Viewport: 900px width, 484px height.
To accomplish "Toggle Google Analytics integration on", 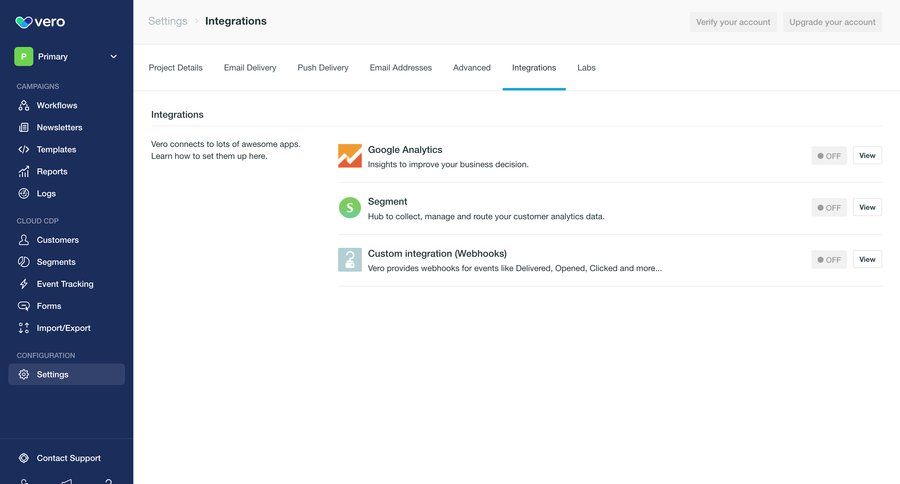I will 829,156.
